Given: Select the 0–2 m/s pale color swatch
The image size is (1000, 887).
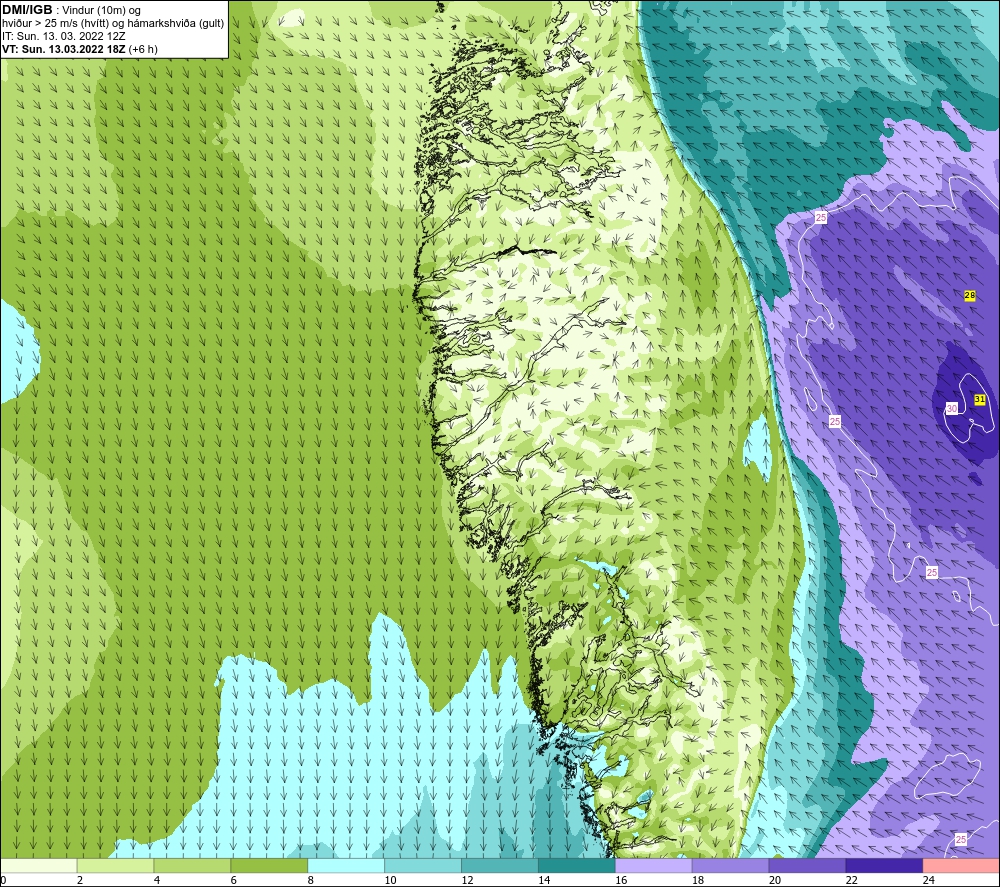Looking at the screenshot, I should (39, 866).
